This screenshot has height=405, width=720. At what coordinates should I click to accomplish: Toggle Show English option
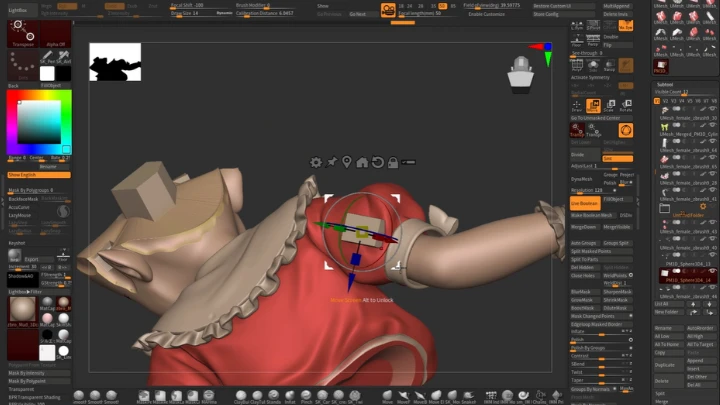tap(39, 175)
